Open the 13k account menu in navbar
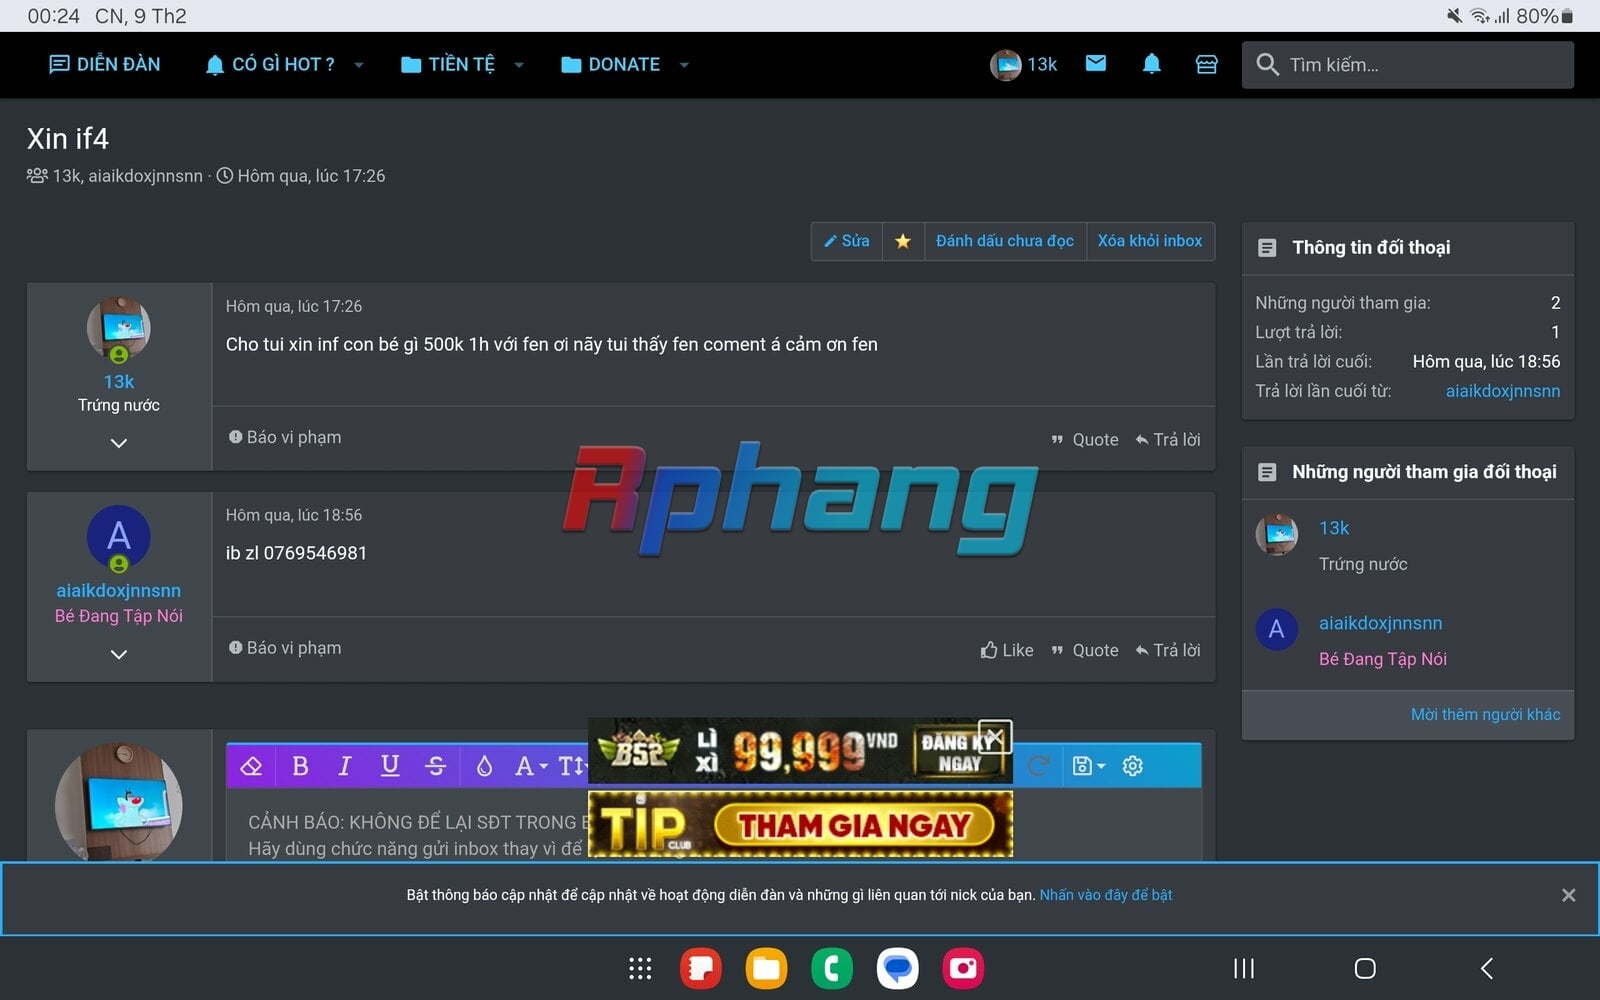The width and height of the screenshot is (1600, 1000). (1024, 64)
